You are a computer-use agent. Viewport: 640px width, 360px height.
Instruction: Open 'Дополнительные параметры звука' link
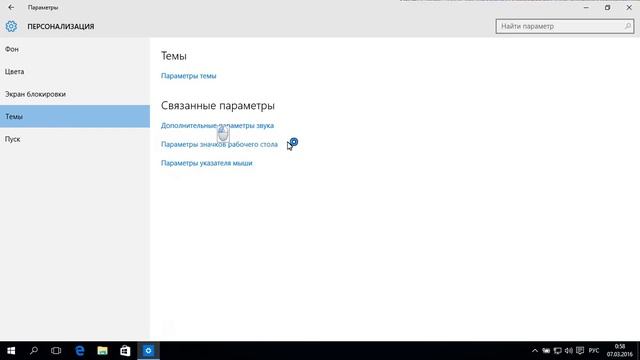tap(217, 125)
